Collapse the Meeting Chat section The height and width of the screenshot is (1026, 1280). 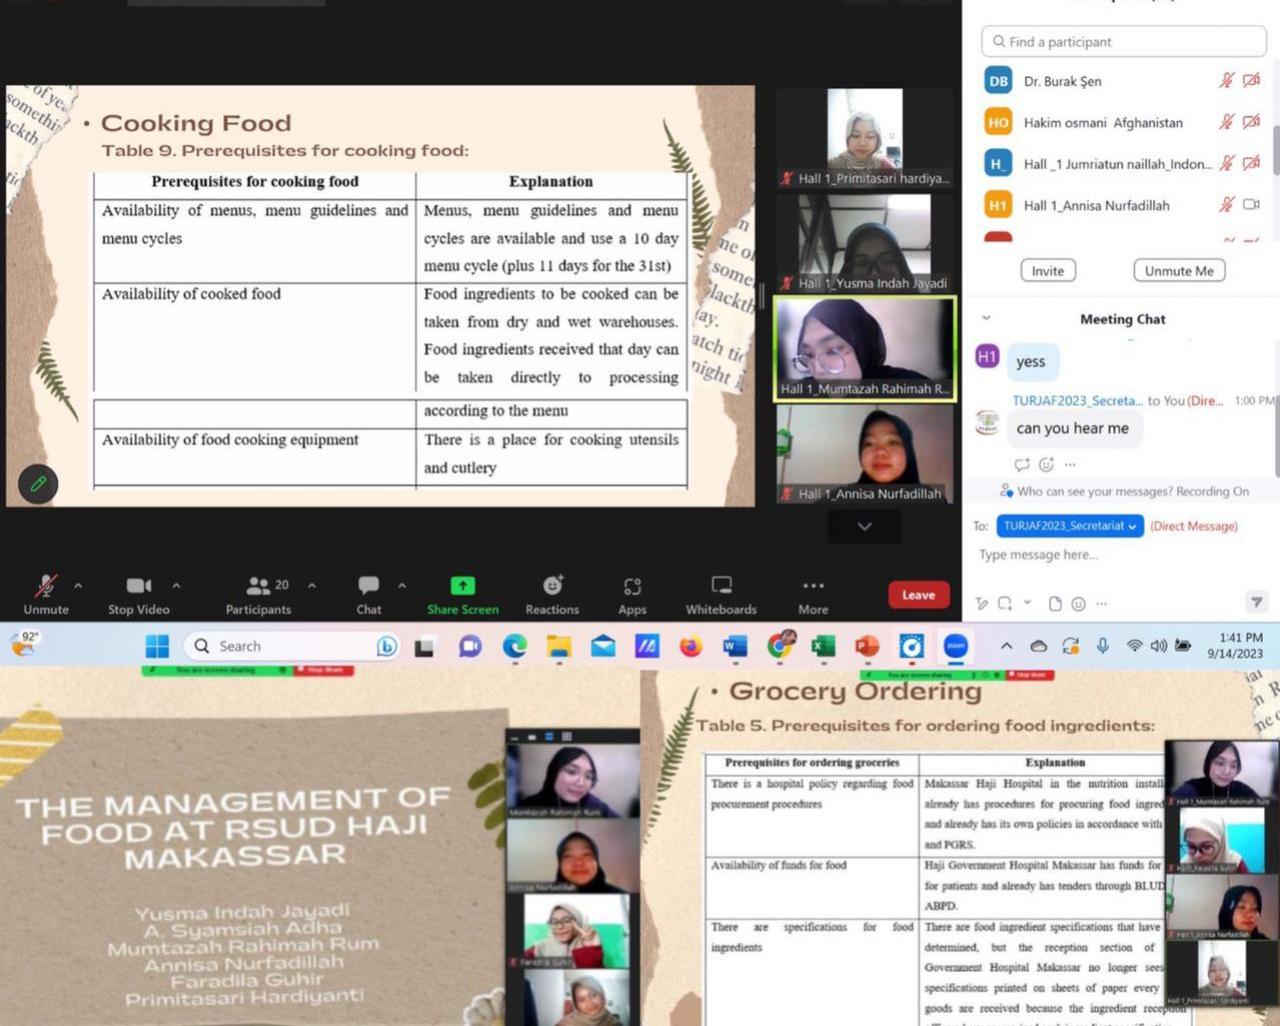tap(986, 318)
